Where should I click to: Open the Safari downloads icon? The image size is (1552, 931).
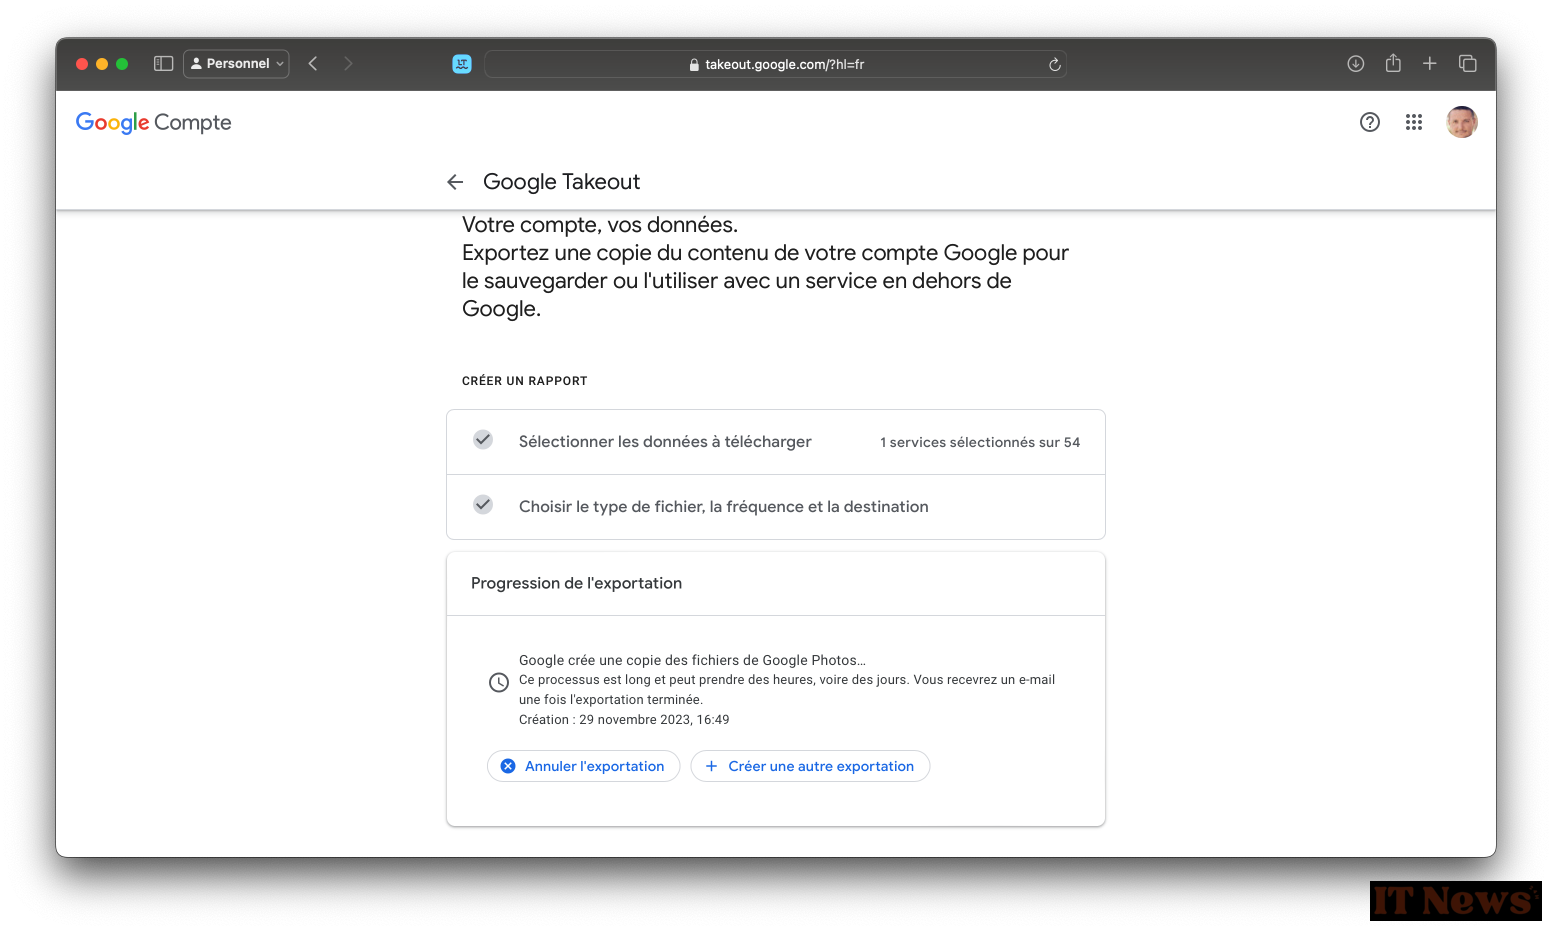(1356, 63)
